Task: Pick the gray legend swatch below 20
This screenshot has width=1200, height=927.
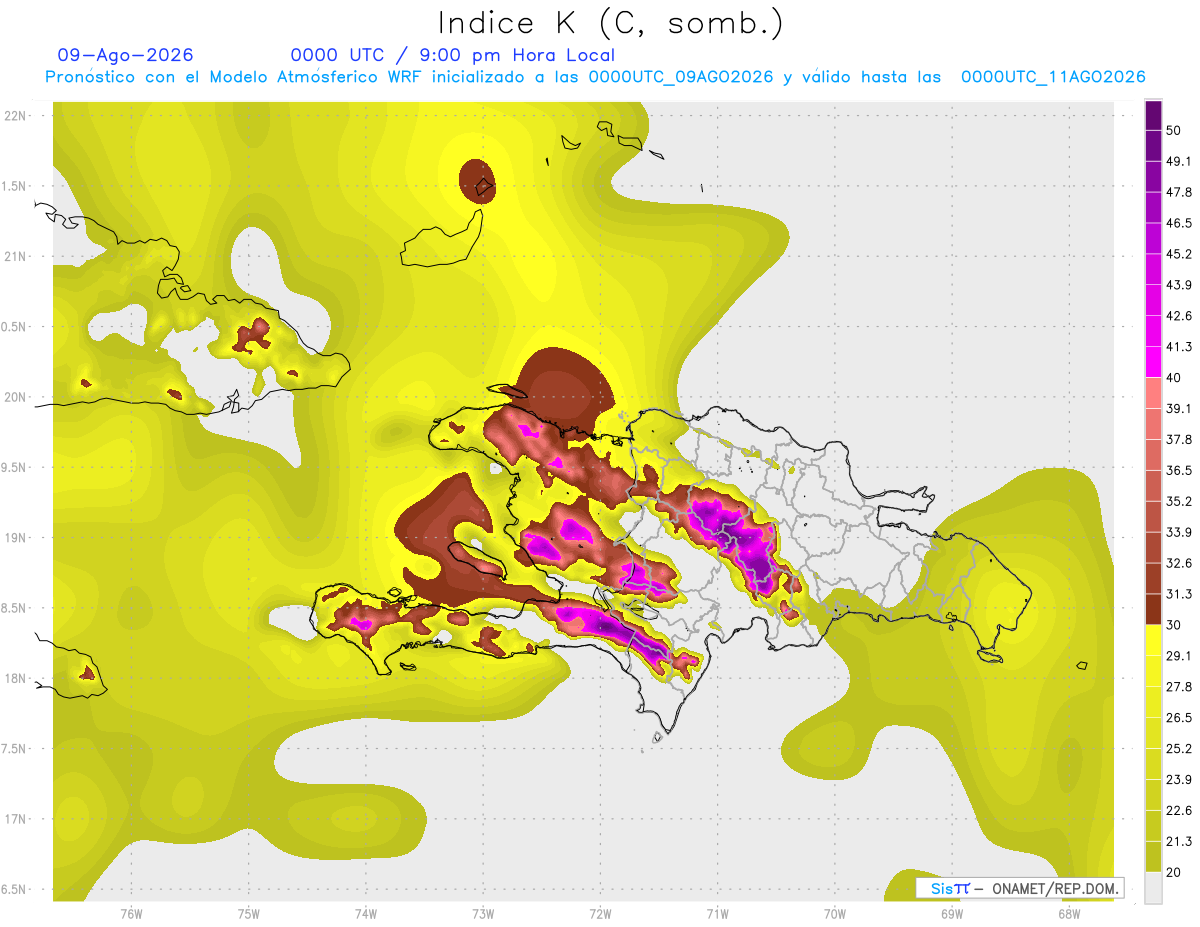Action: coord(1153,888)
